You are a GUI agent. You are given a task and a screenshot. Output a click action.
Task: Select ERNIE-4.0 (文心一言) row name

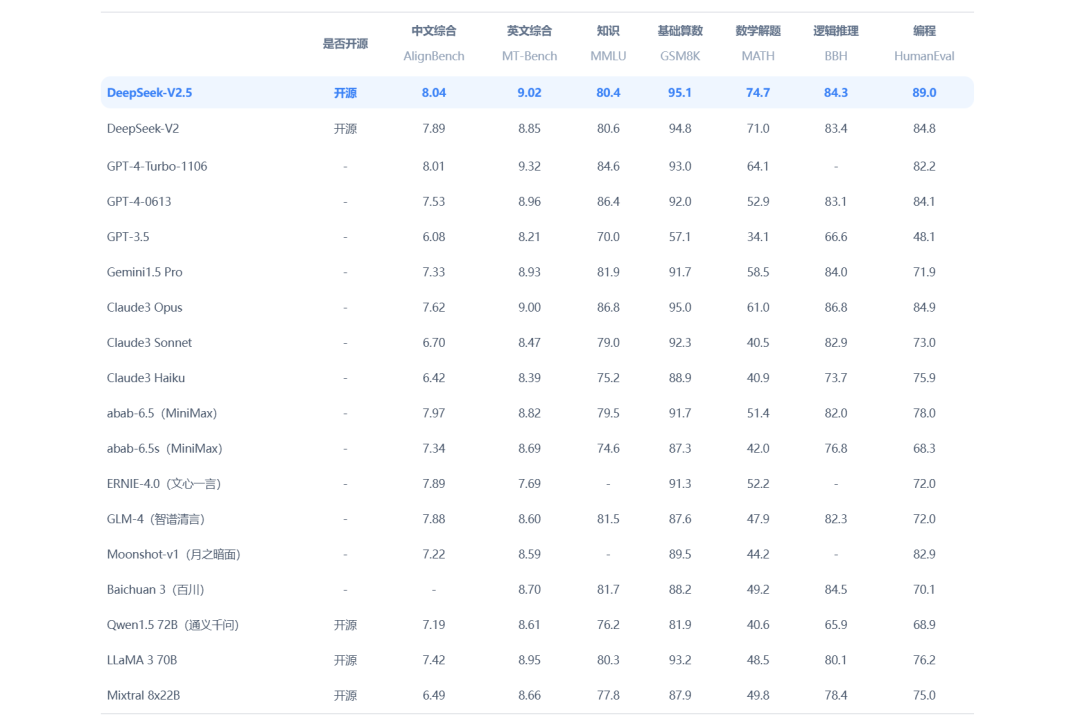point(164,483)
